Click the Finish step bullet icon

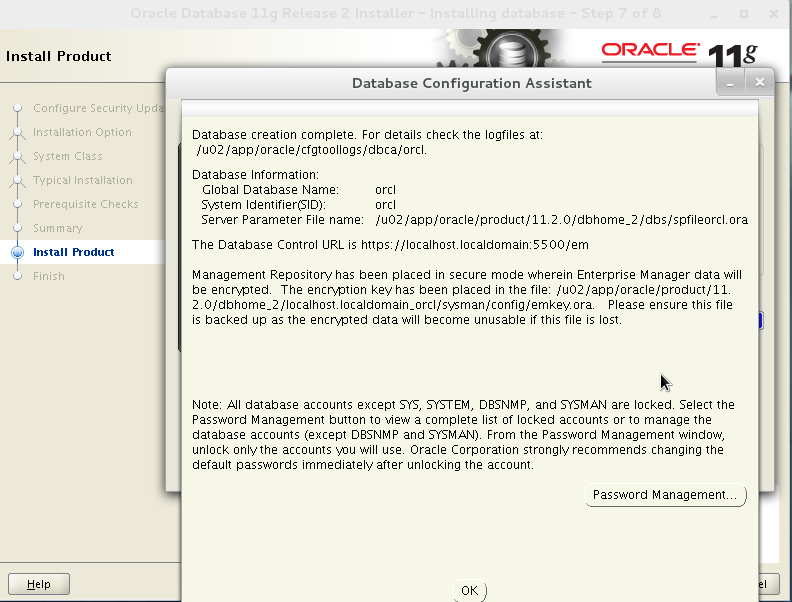[x=17, y=276]
